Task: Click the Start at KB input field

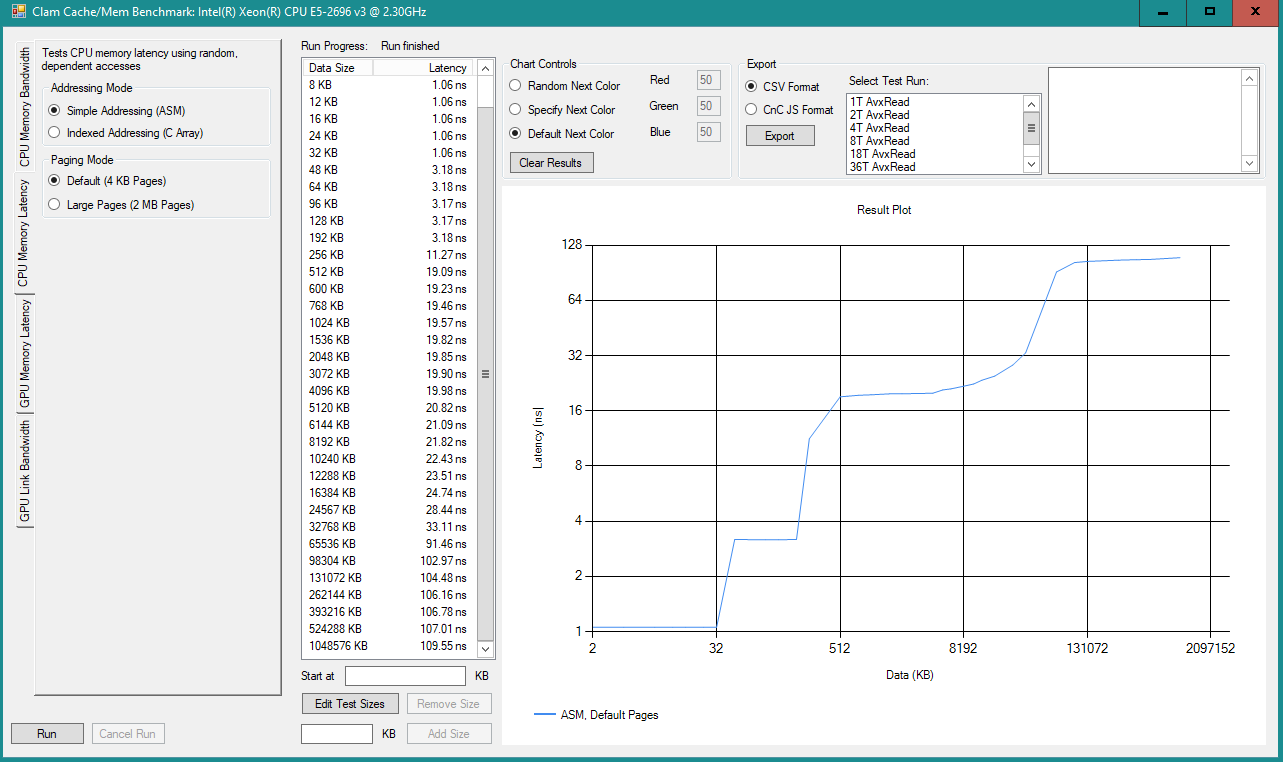Action: [x=405, y=677]
